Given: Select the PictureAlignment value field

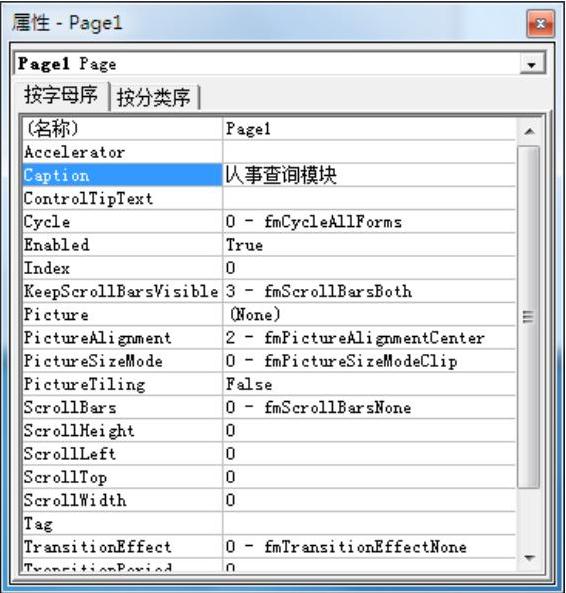Looking at the screenshot, I should pyautogui.click(x=369, y=338).
